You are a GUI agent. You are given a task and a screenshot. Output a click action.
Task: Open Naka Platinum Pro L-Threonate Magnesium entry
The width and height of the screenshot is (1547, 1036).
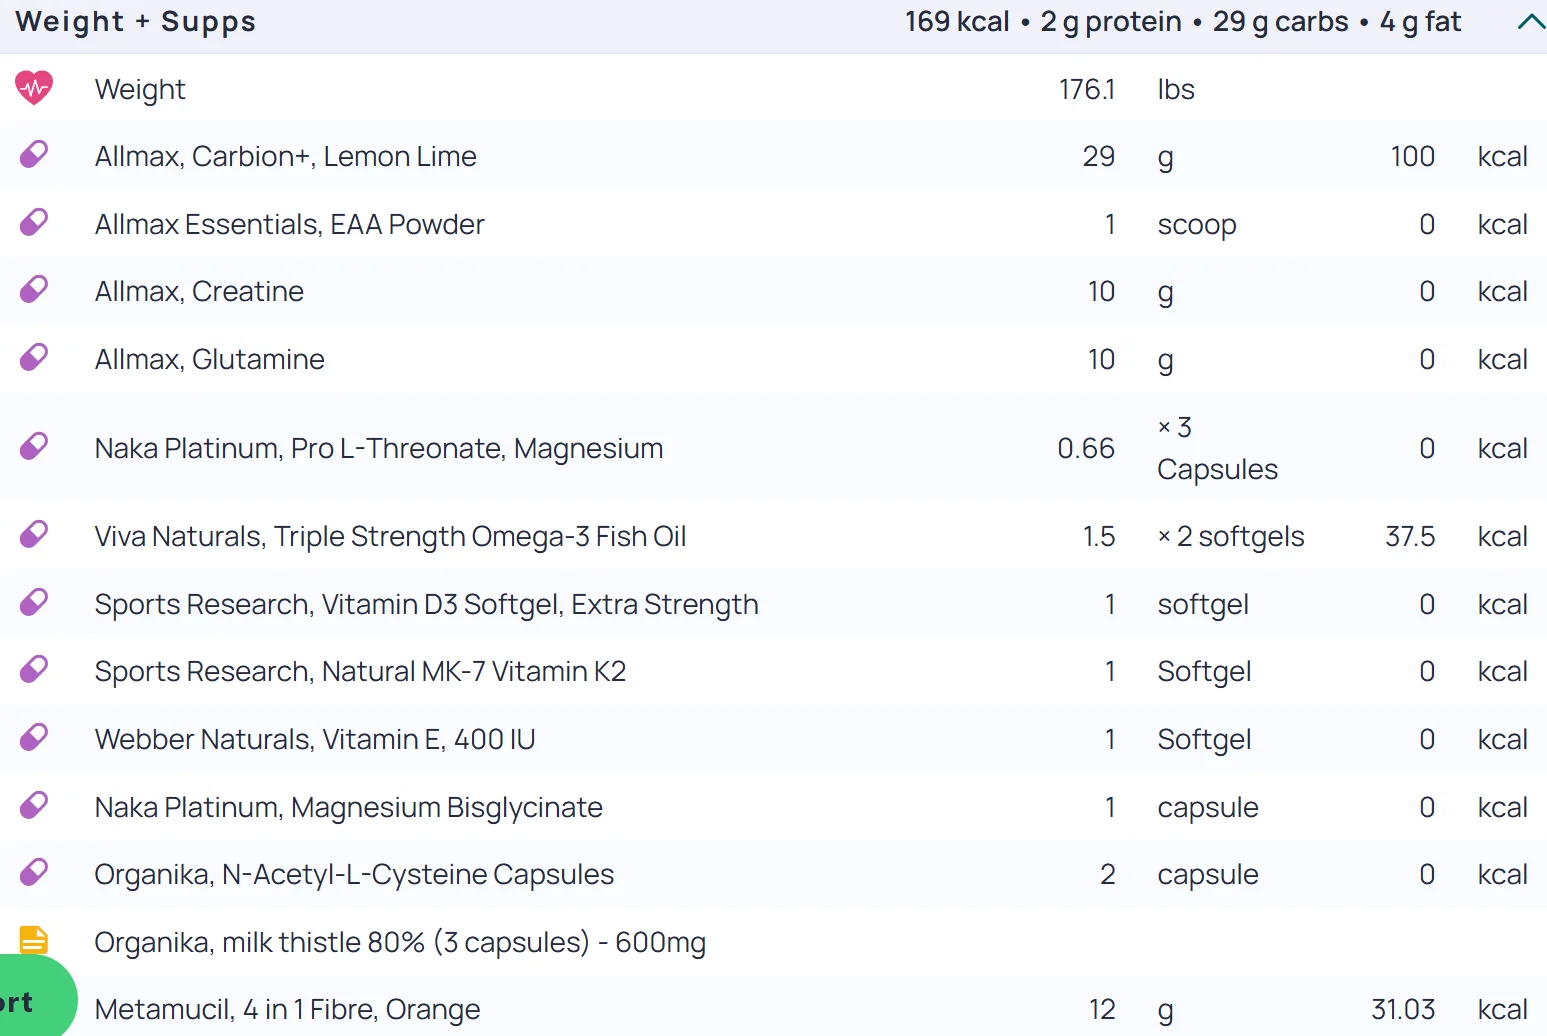click(x=379, y=448)
